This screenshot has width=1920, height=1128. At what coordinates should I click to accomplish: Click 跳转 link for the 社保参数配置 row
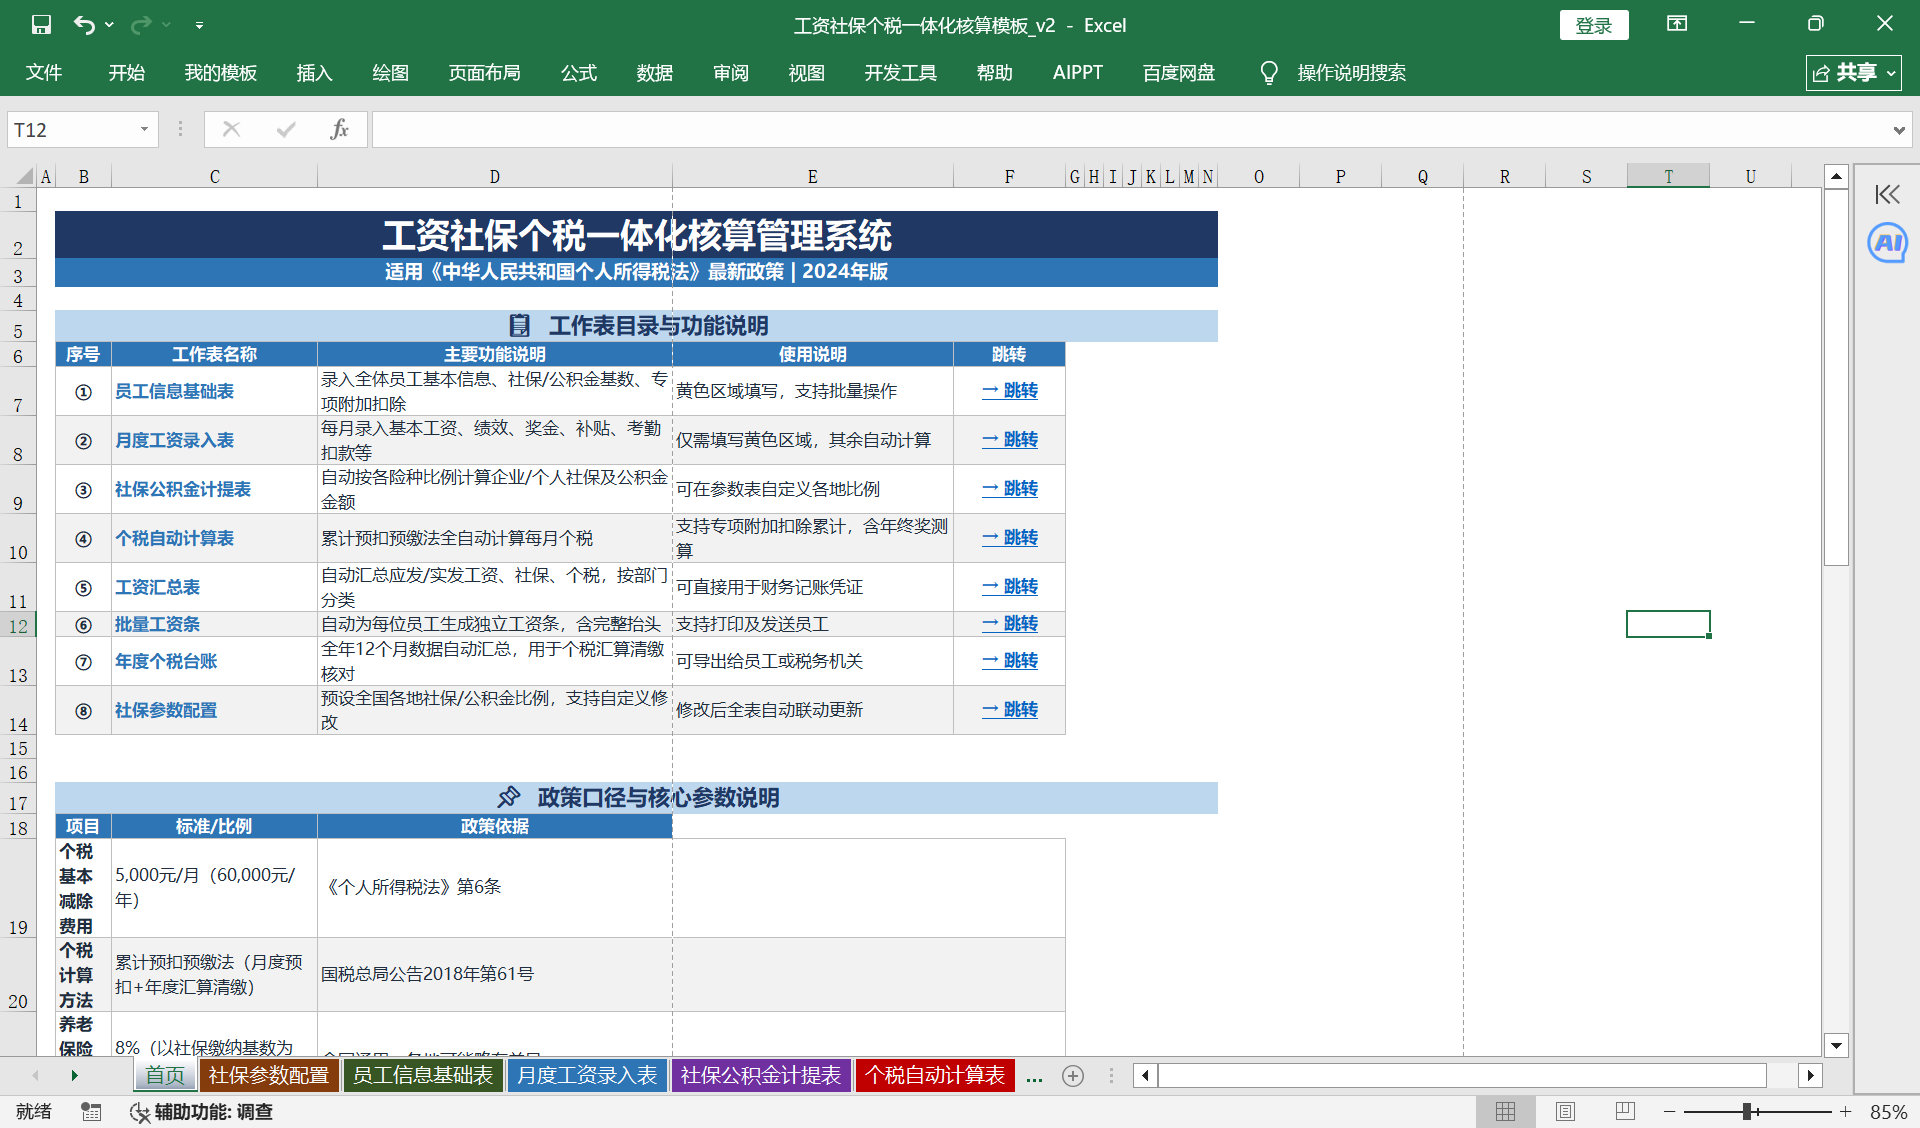[x=1010, y=710]
